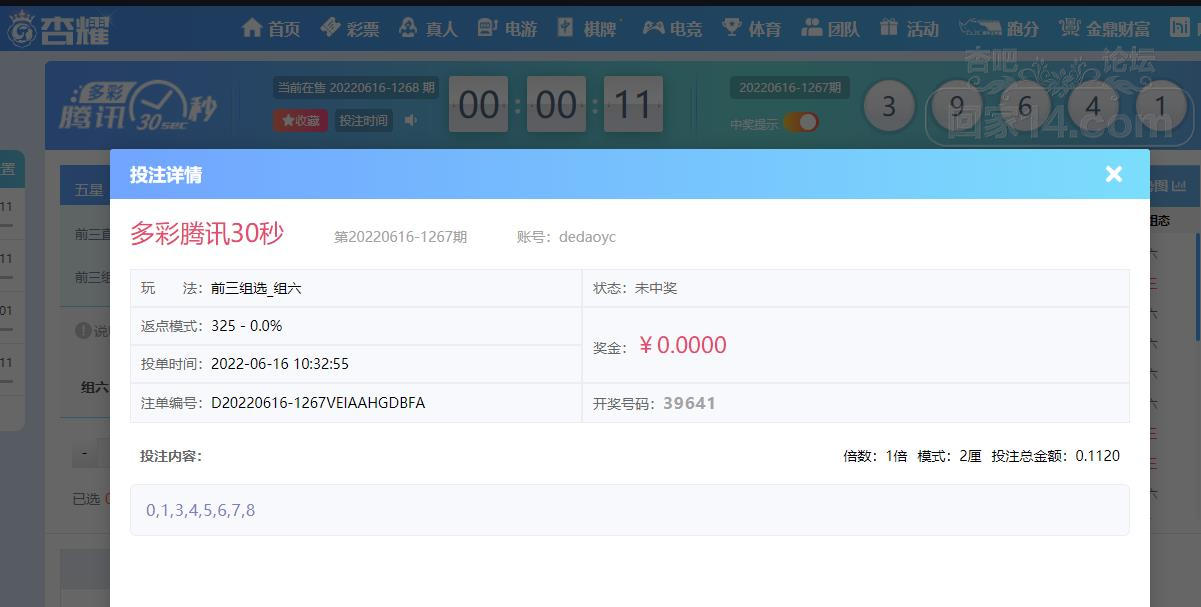Click the 账号 dedaoyc text
The image size is (1201, 607).
[x=566, y=237]
